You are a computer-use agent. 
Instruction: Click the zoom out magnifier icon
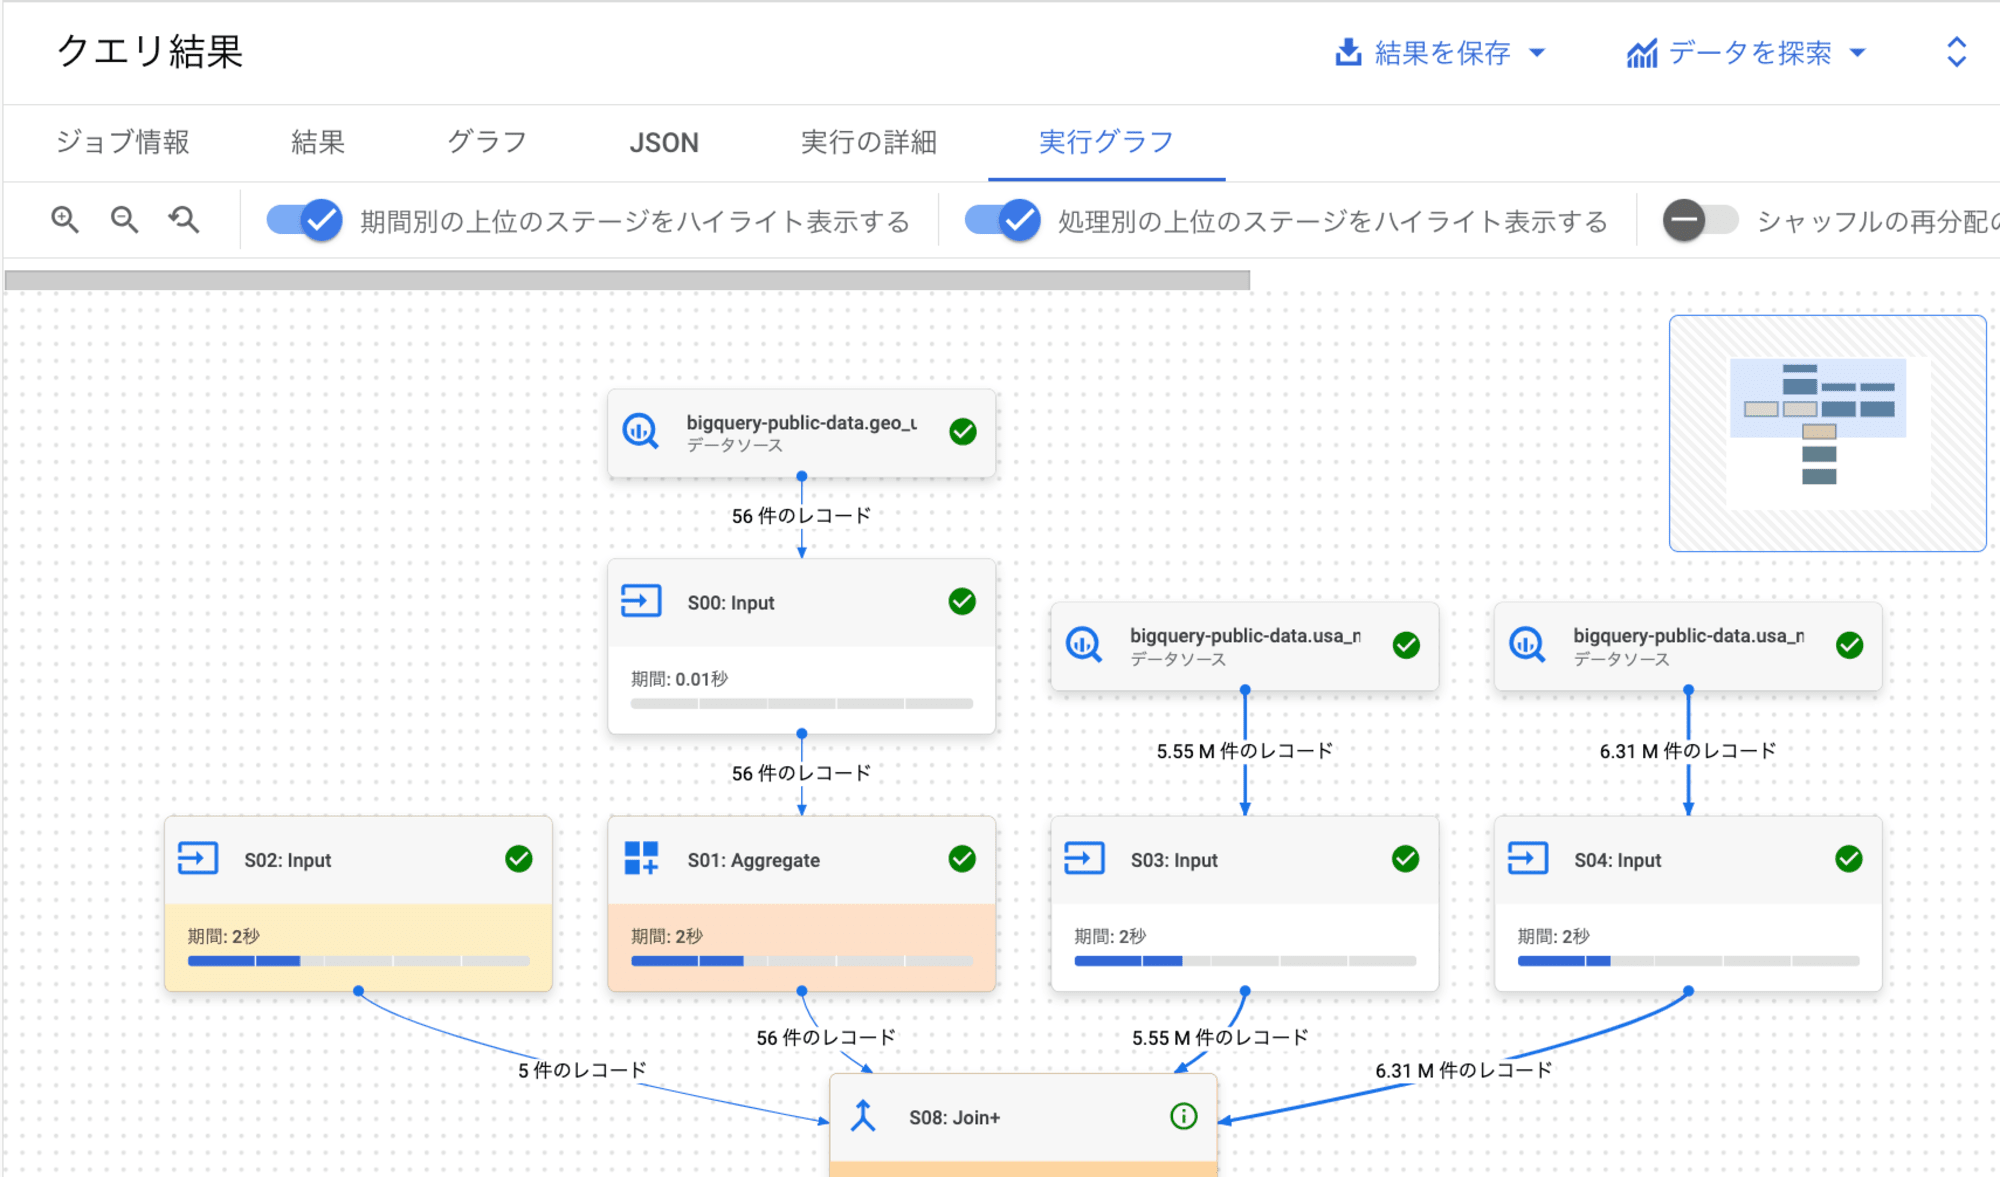point(124,220)
